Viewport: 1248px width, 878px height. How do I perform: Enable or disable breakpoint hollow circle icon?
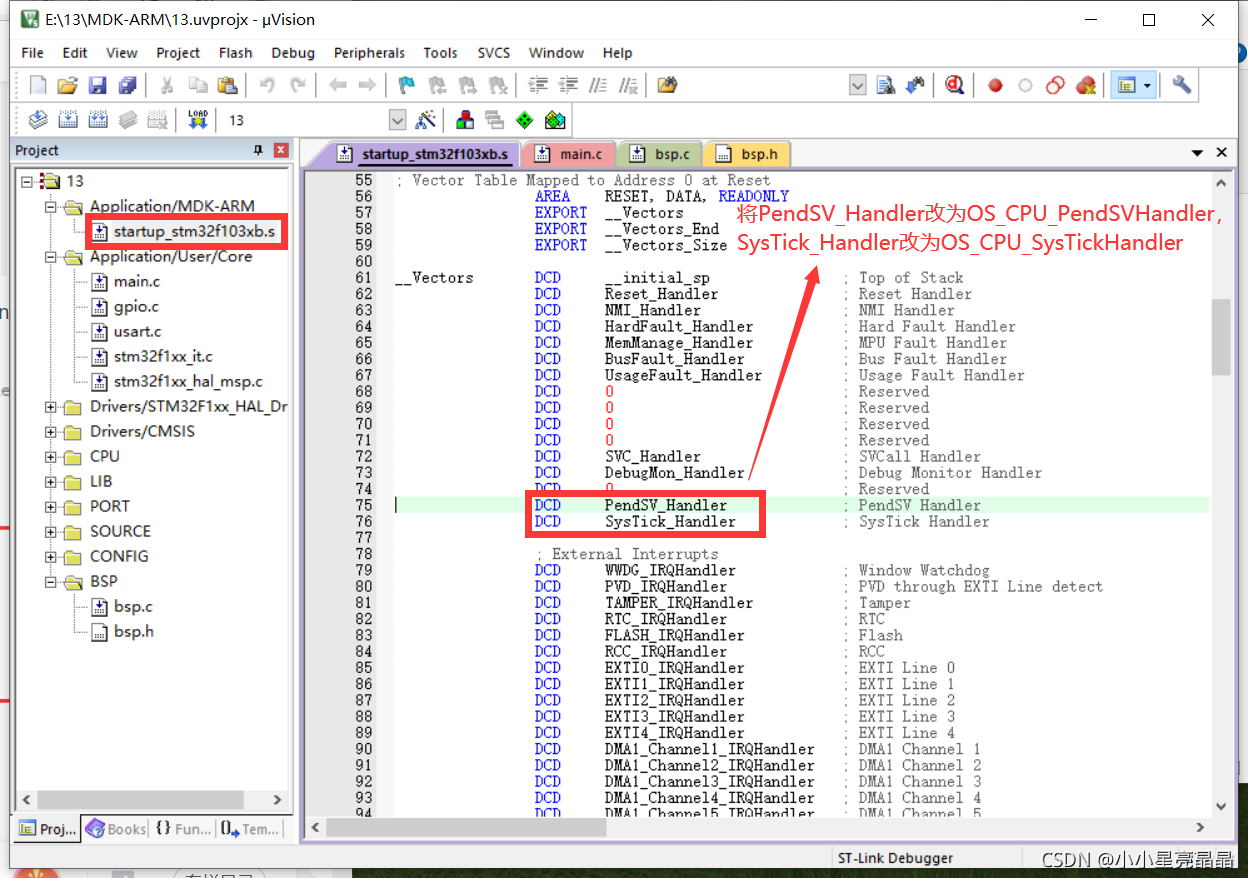[x=1025, y=85]
